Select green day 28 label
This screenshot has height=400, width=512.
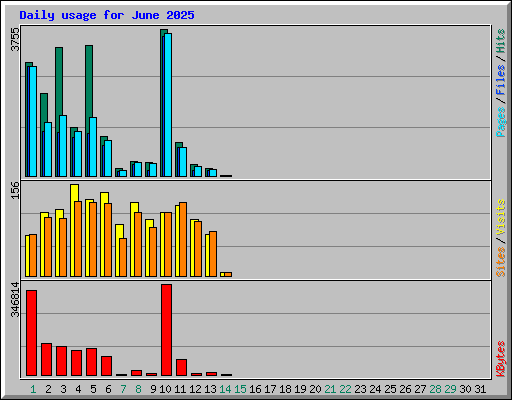point(435,389)
